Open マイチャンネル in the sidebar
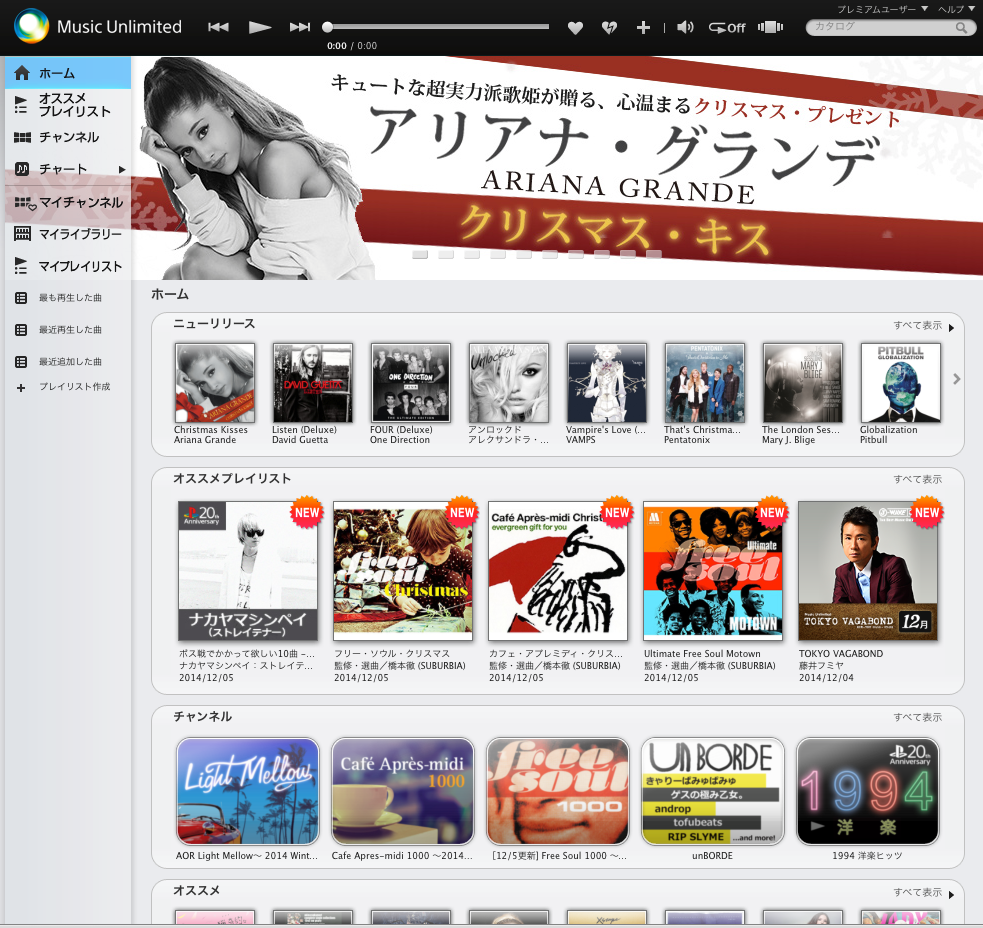This screenshot has width=983, height=928. coord(68,202)
